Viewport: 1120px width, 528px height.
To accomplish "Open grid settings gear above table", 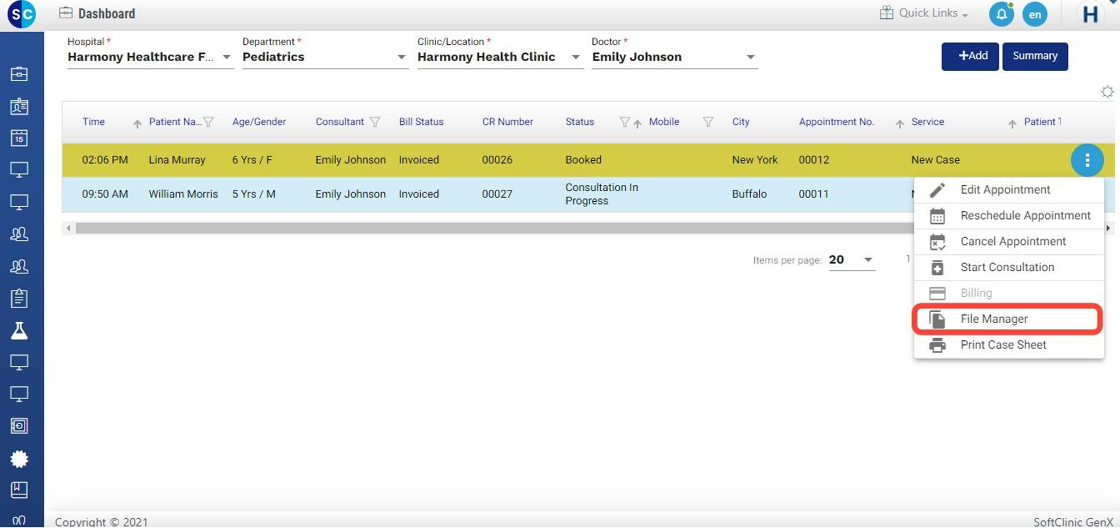I will point(1107,91).
